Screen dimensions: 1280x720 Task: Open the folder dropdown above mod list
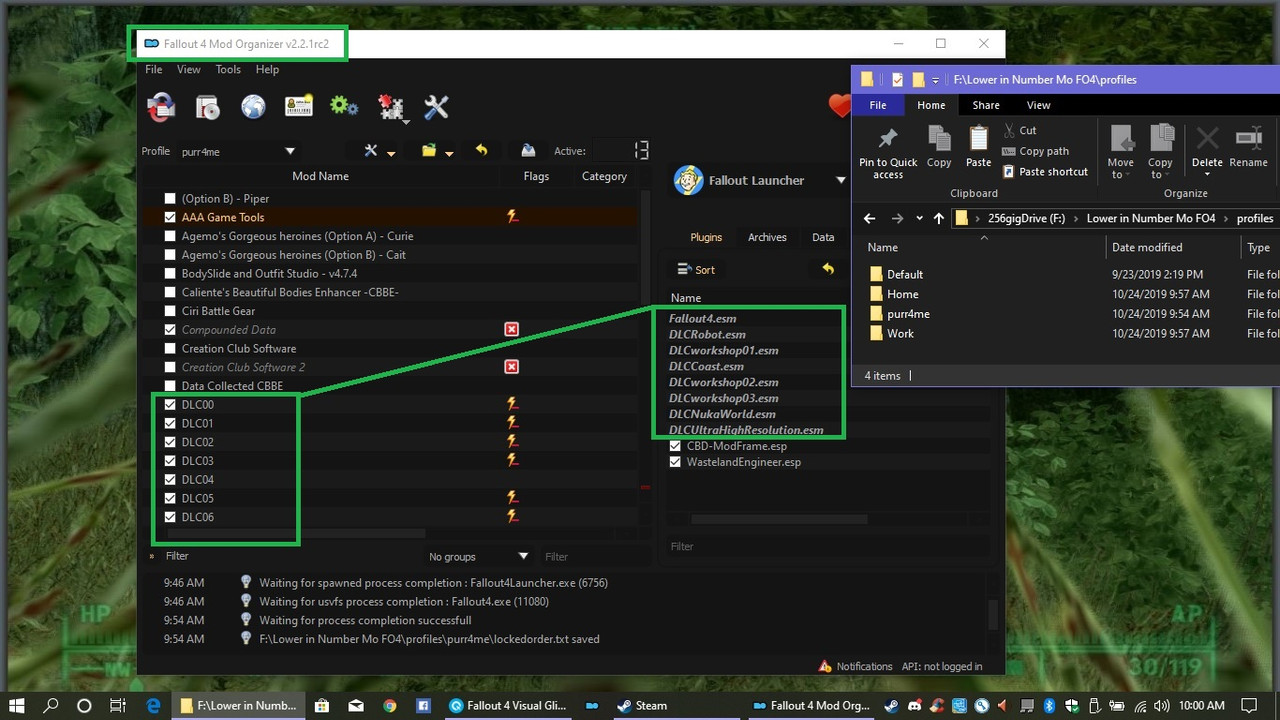(x=438, y=151)
